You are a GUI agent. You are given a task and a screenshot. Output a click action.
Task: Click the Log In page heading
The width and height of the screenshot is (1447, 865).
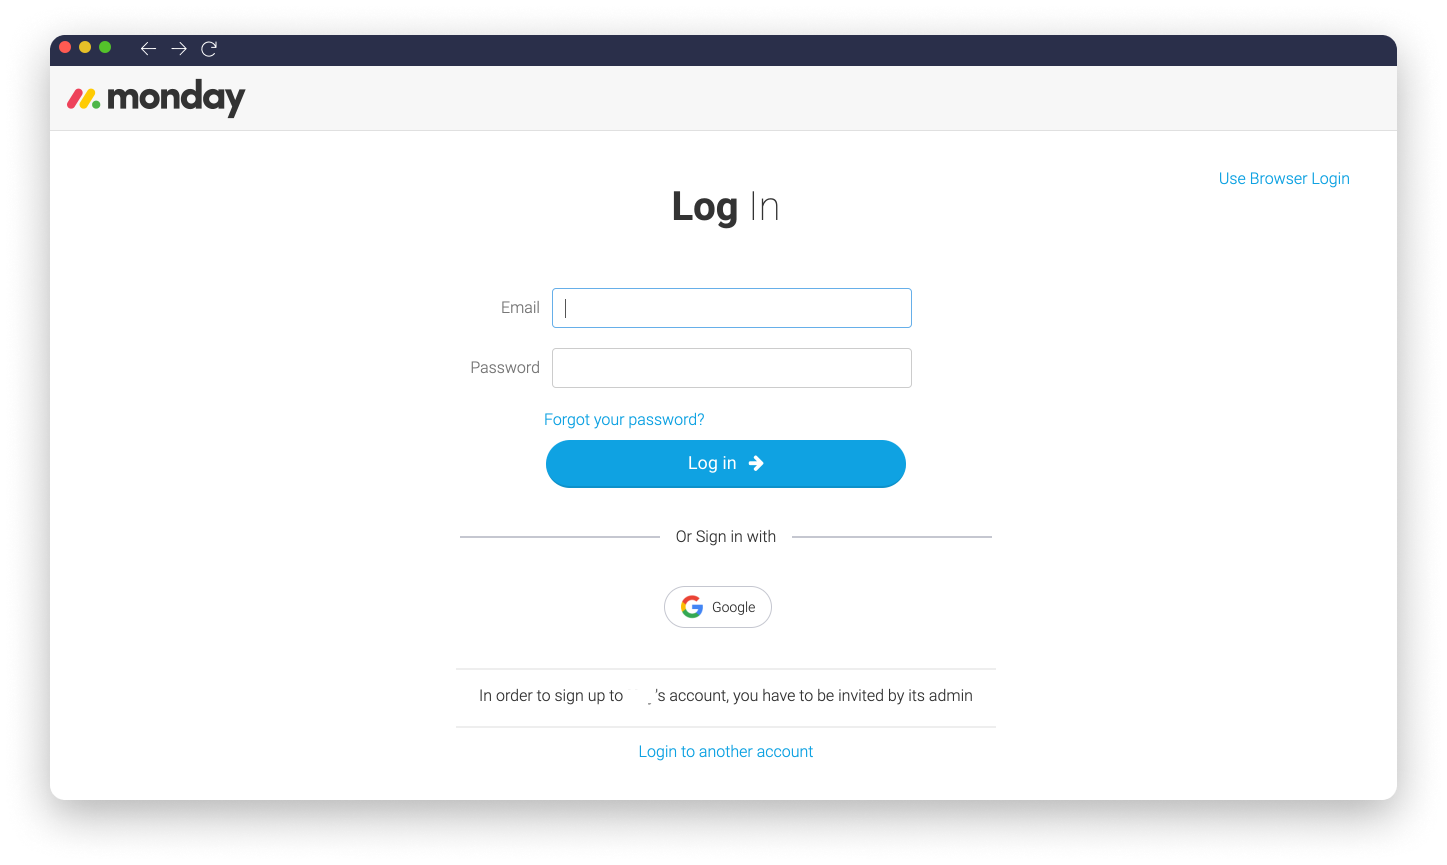tap(726, 207)
